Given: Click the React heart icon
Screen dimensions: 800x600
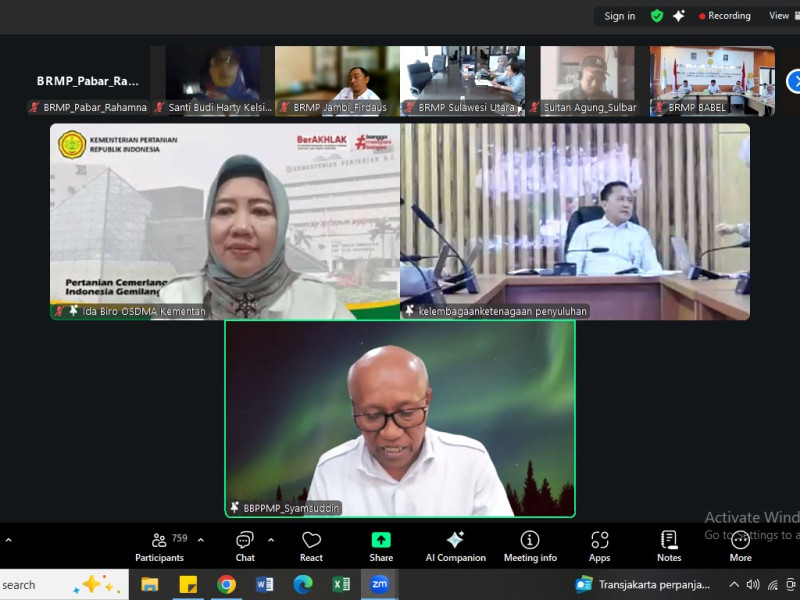Looking at the screenshot, I should click(x=311, y=546).
